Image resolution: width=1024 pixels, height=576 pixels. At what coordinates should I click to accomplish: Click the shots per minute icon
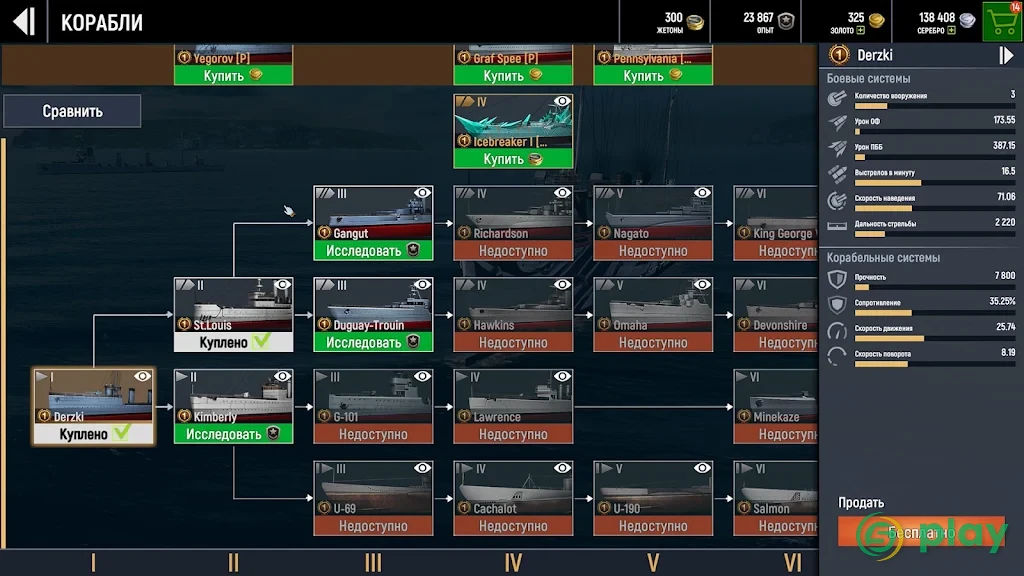pos(837,174)
